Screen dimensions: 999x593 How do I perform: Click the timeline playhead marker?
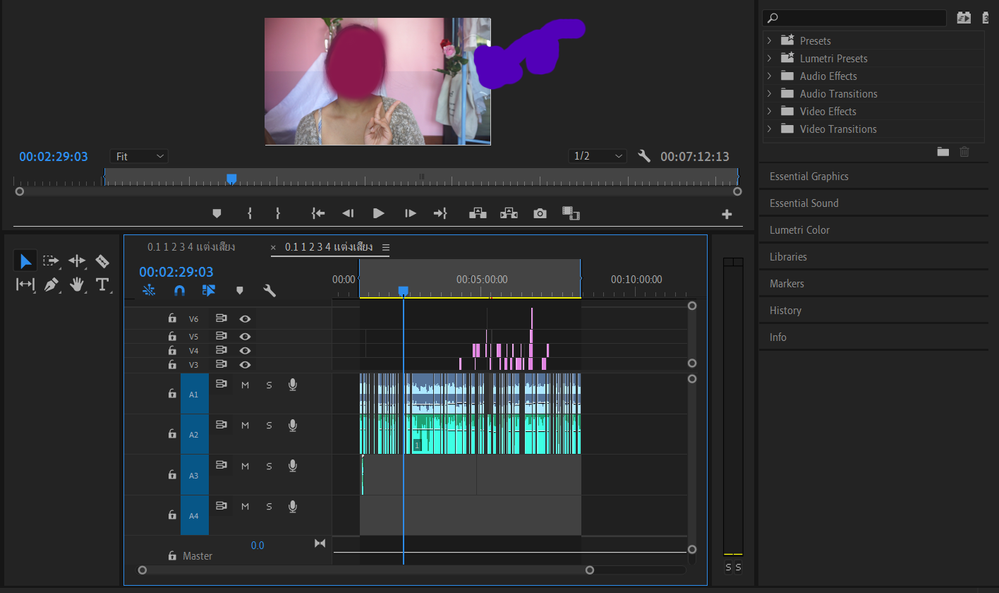pyautogui.click(x=403, y=291)
